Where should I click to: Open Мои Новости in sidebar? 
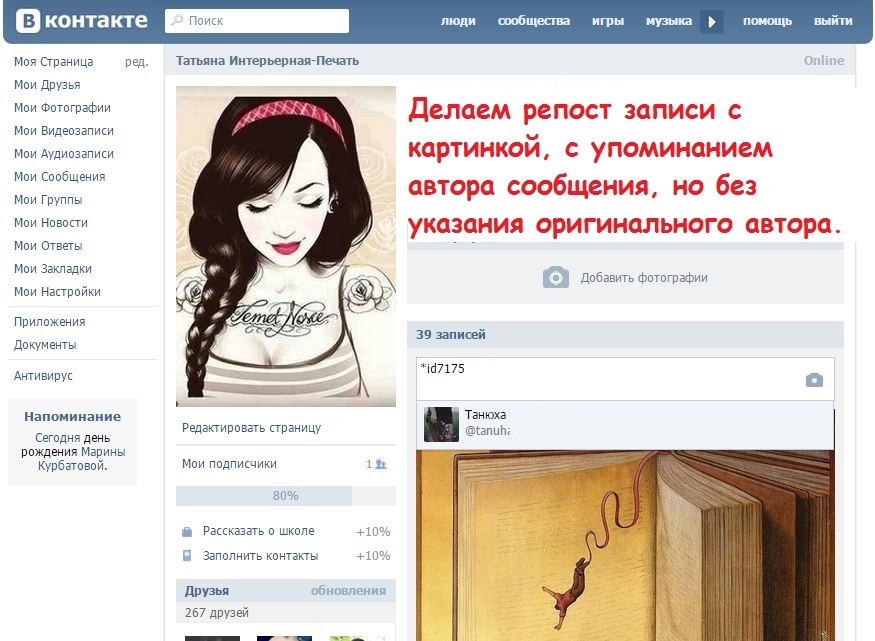pos(51,223)
